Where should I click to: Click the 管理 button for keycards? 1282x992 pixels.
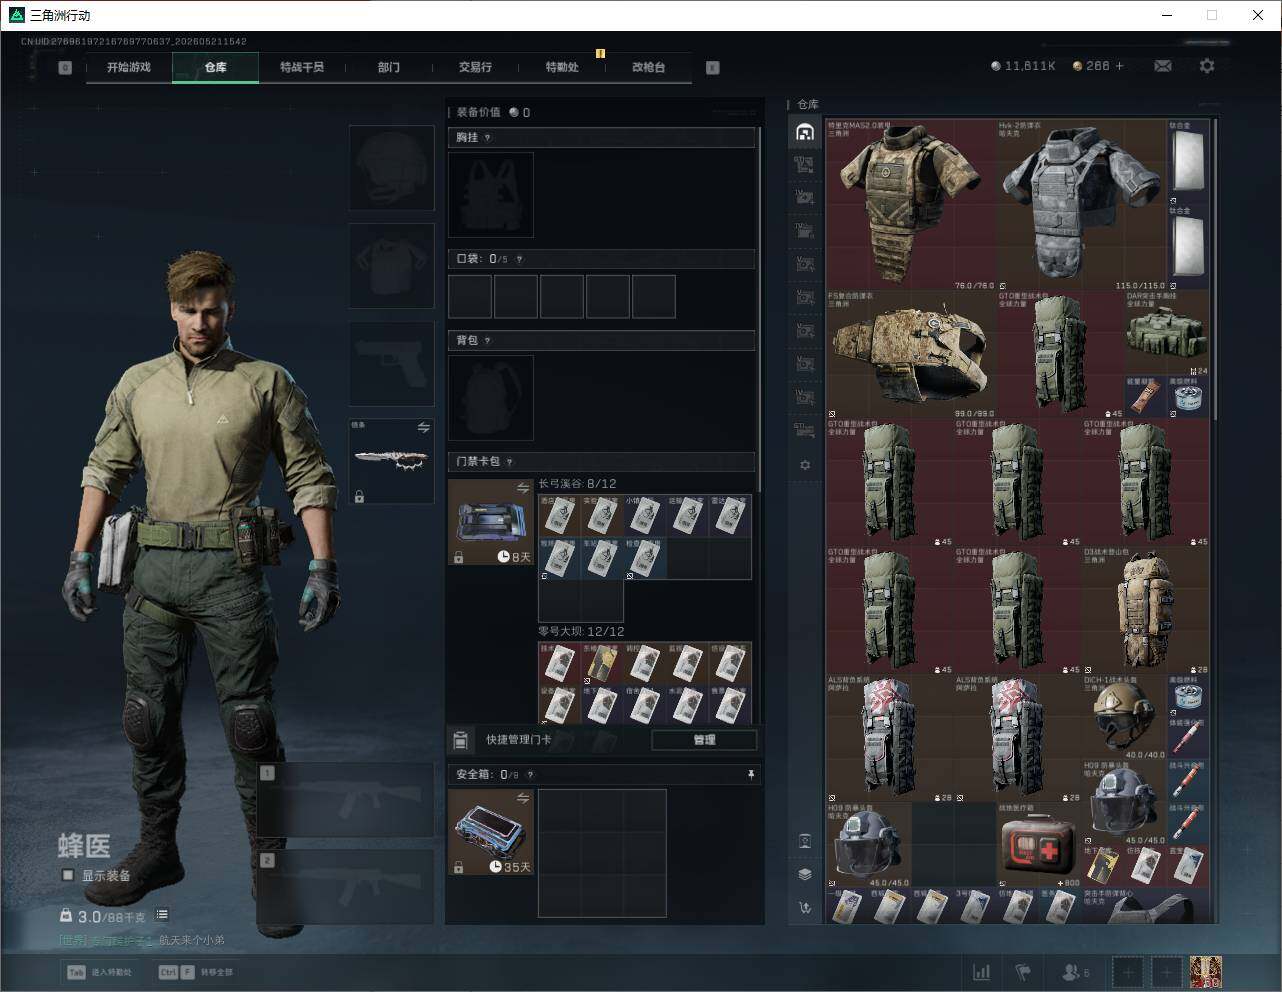point(704,740)
